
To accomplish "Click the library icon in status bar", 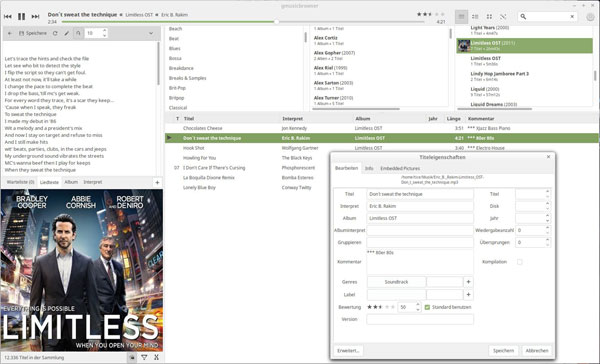I will coord(132,357).
